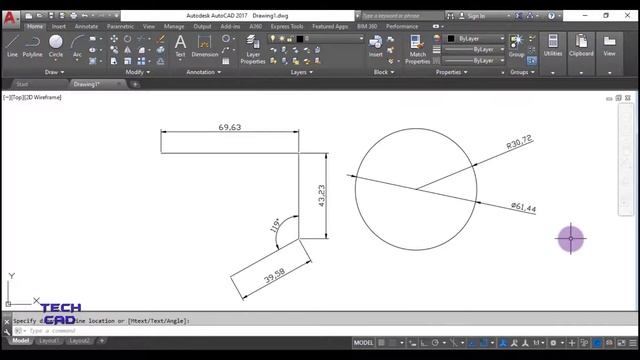Click the Group tool
This screenshot has width=640, height=360.
[516, 46]
